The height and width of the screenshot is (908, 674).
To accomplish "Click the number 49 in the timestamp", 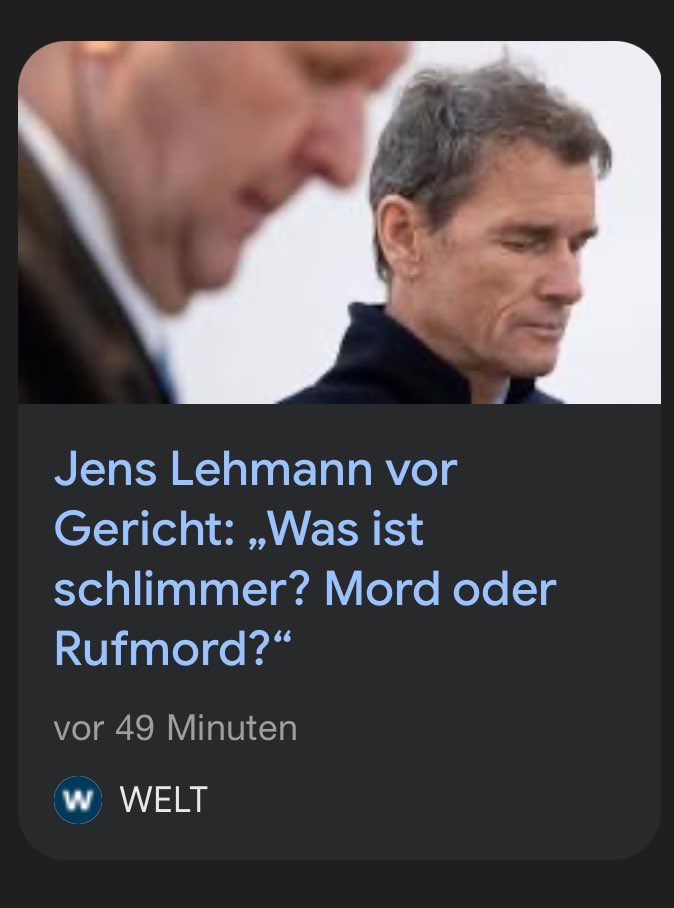I will tap(134, 728).
